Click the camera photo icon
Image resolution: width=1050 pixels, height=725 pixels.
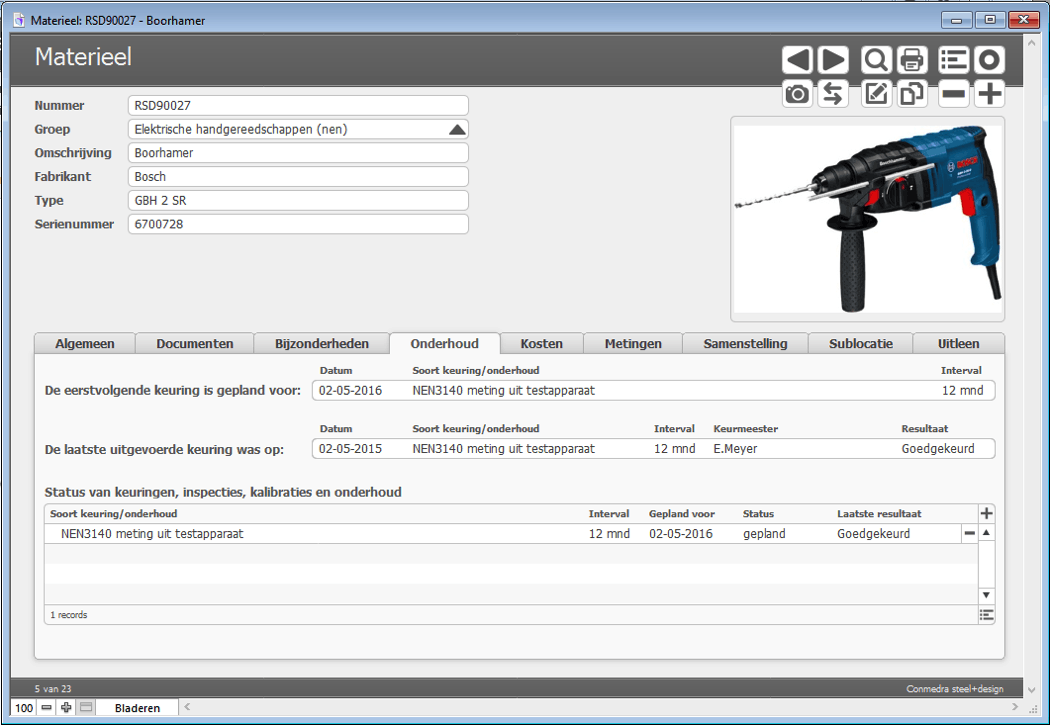click(x=797, y=94)
